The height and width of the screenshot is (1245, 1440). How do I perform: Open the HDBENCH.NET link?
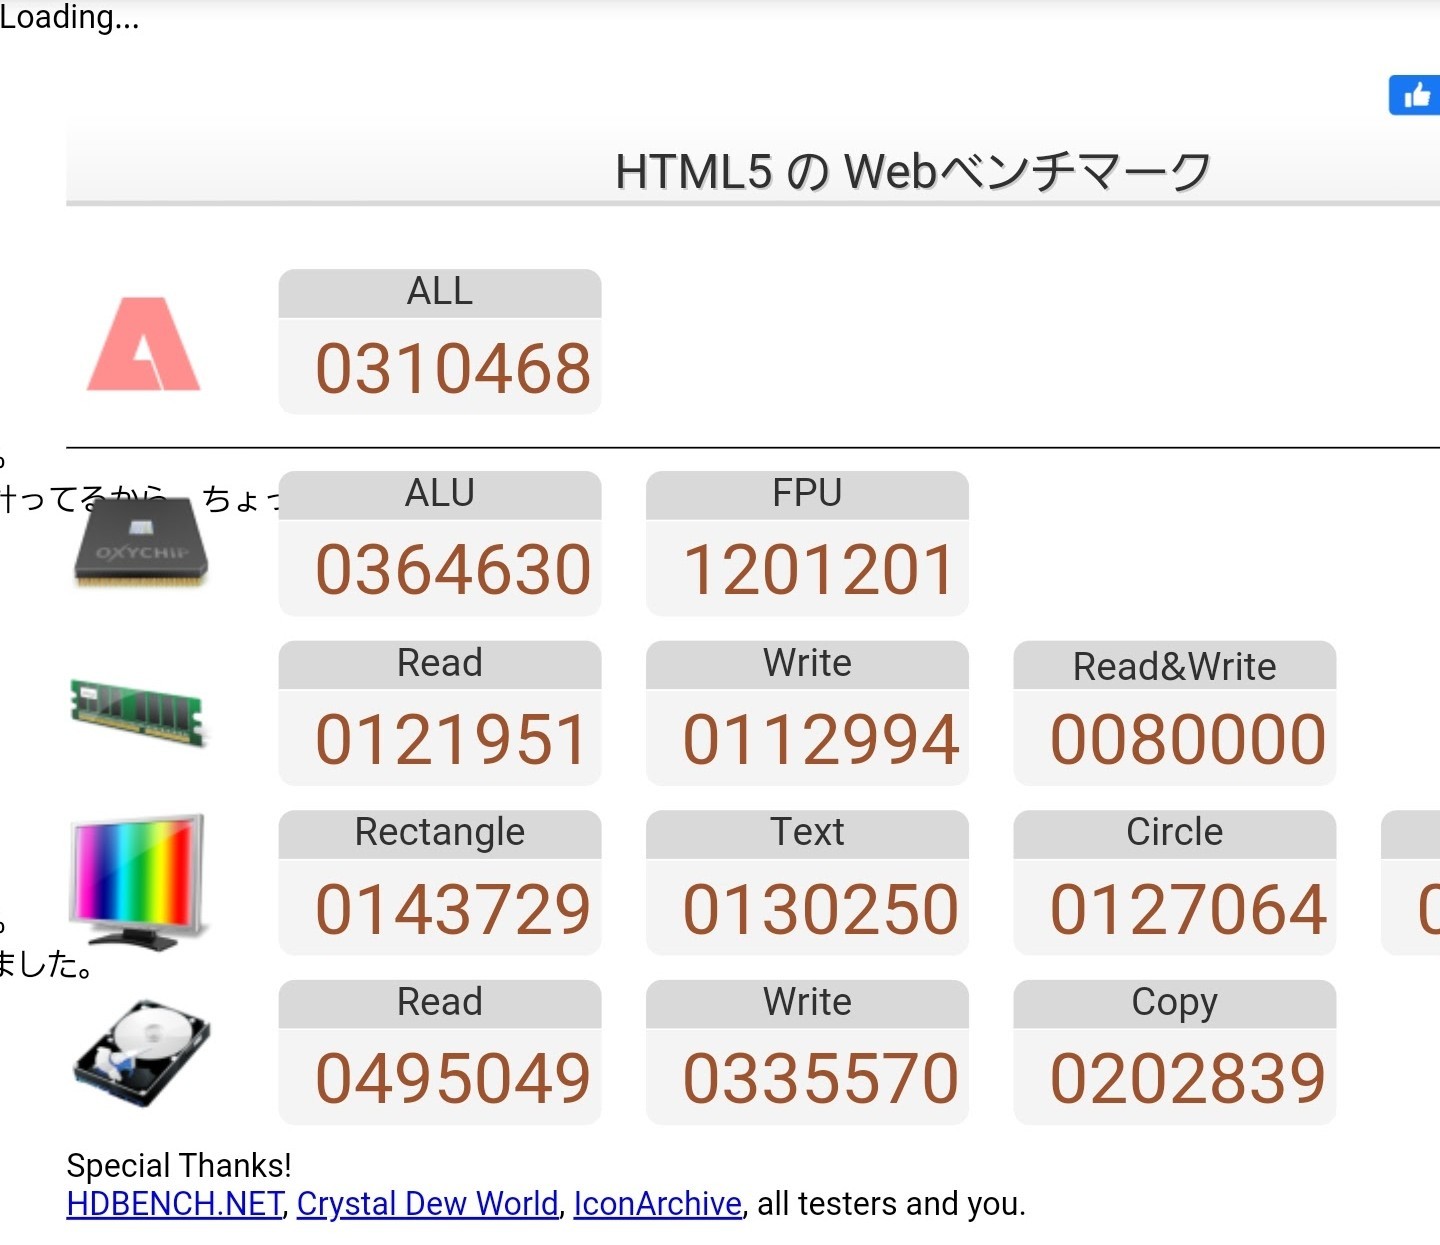[x=175, y=1204]
